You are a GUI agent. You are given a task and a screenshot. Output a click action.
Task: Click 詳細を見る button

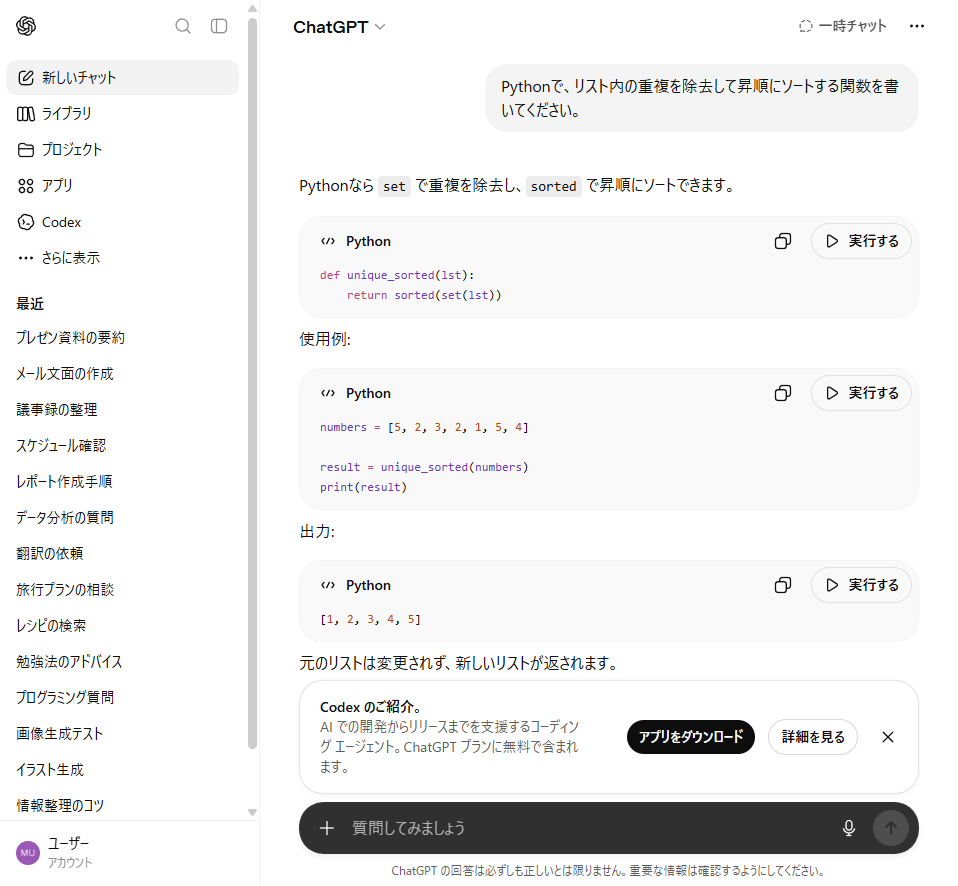(813, 737)
